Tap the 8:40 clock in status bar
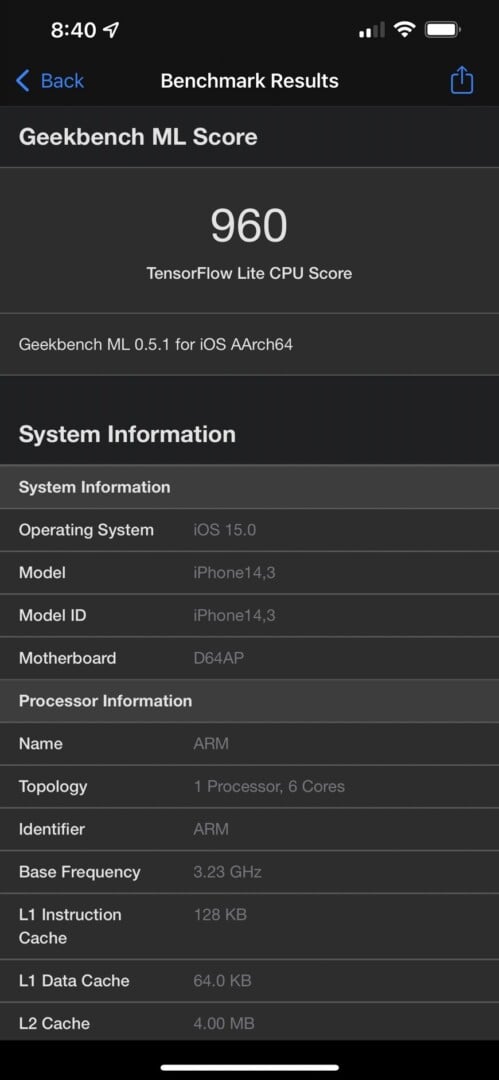Screen dimensions: 499x1080 point(74,30)
